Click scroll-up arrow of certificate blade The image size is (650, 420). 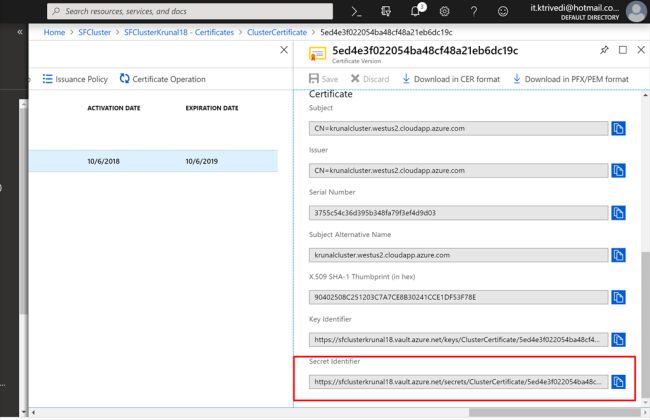(x=645, y=95)
